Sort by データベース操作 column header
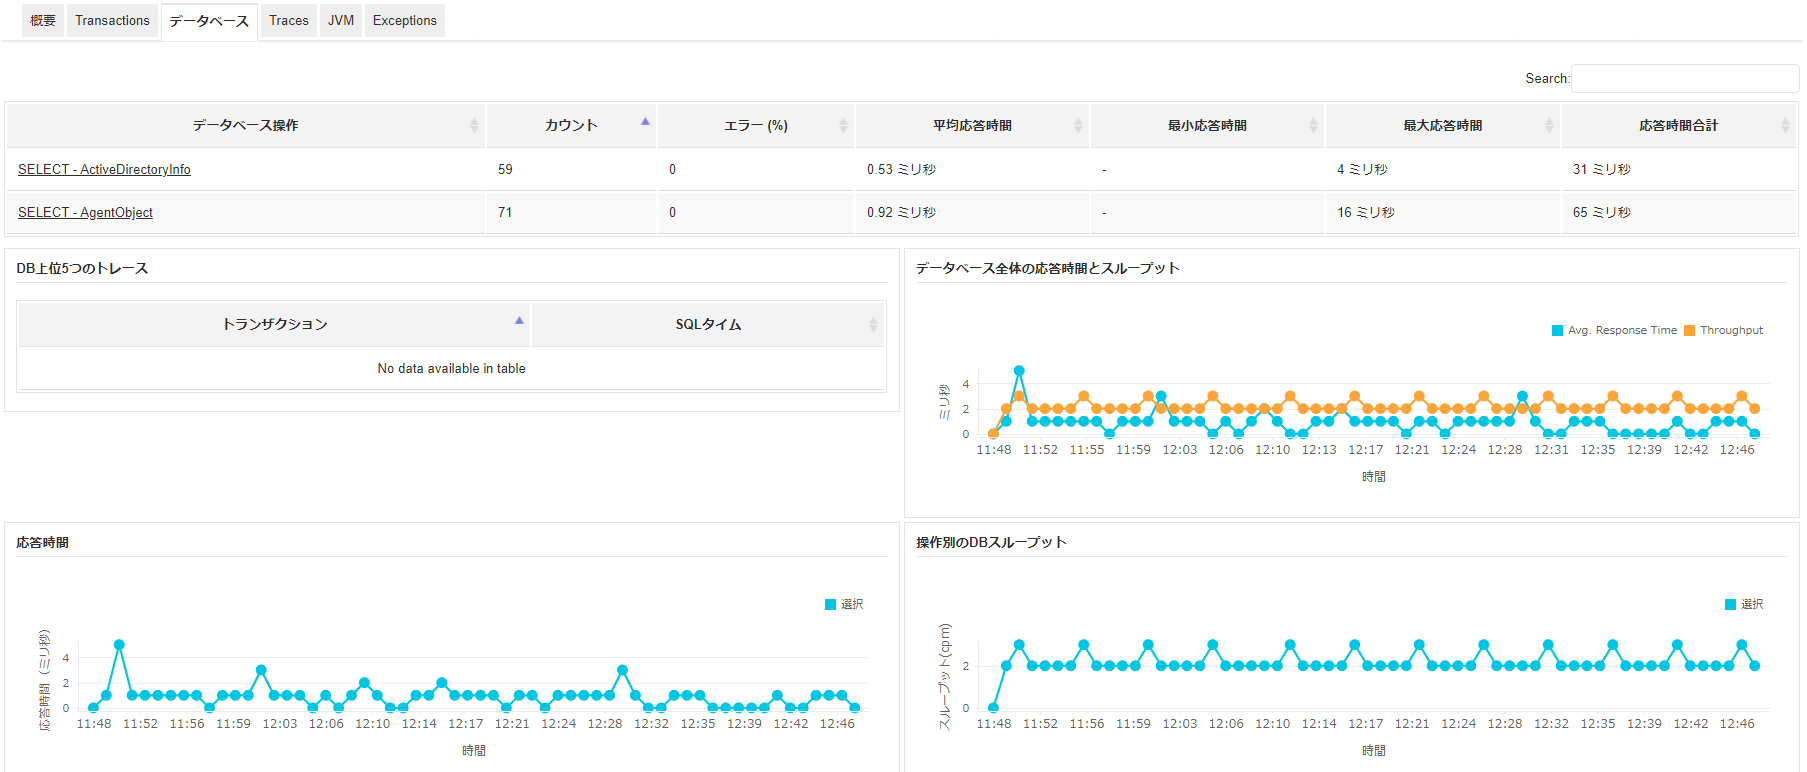Image resolution: width=1807 pixels, height=772 pixels. (x=245, y=125)
